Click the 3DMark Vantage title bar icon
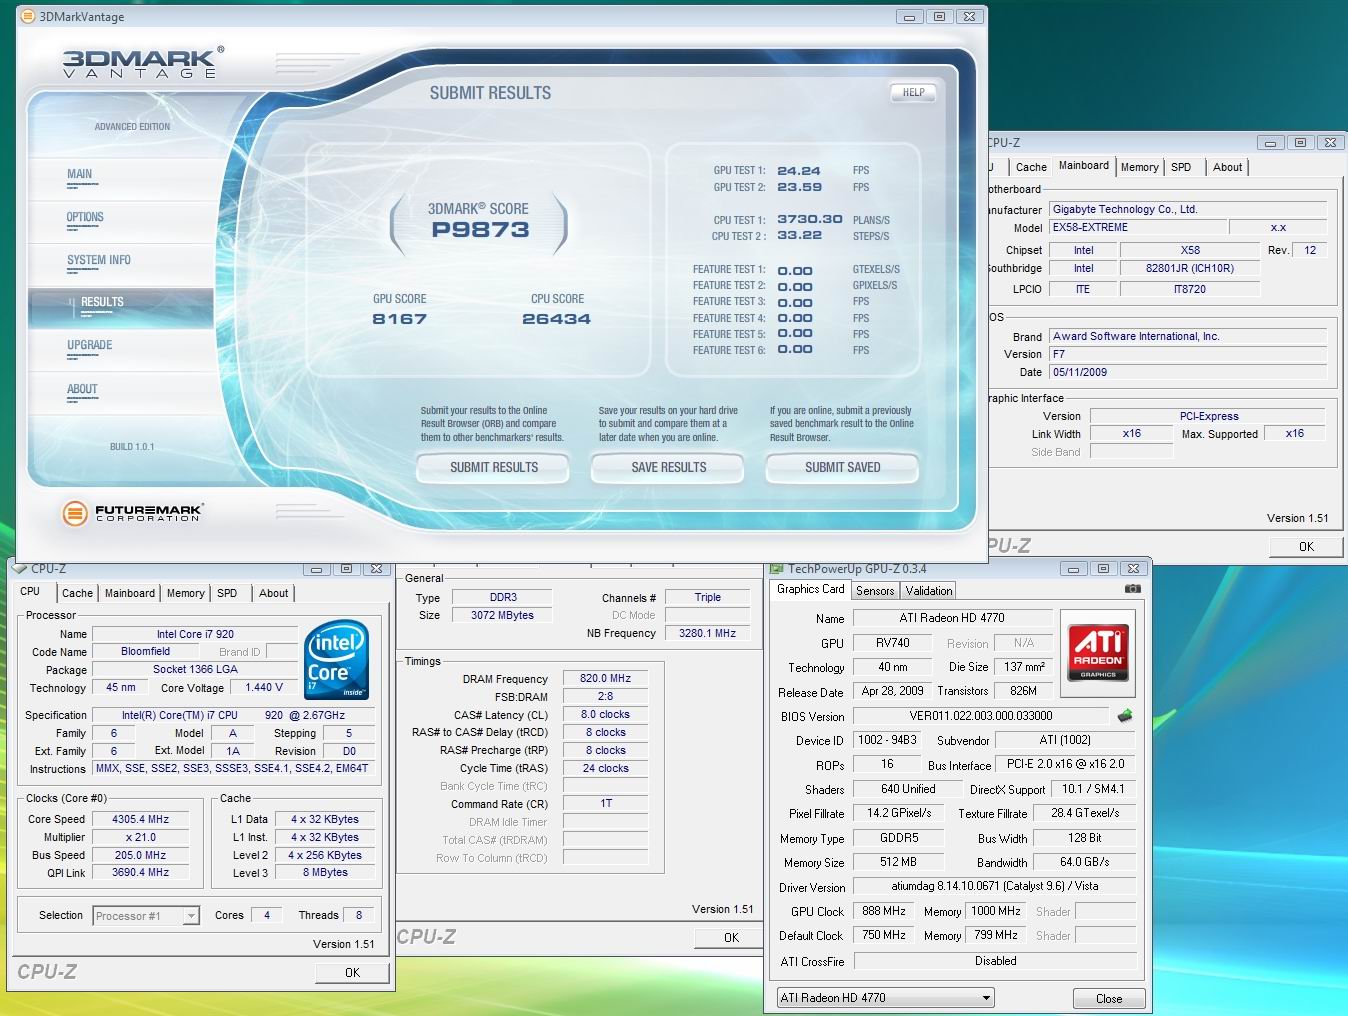Image resolution: width=1348 pixels, height=1016 pixels. click(x=28, y=17)
